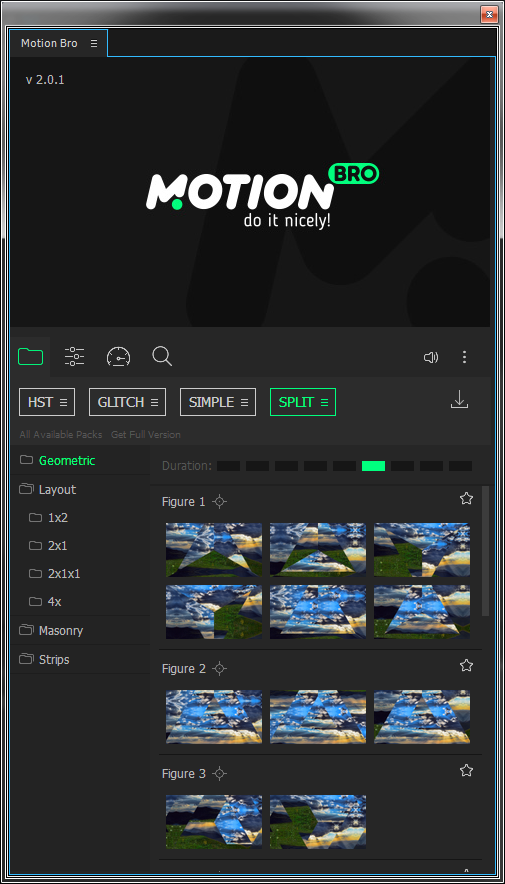505x884 pixels.
Task: Choose Figure 2 first preset thumbnail
Action: coord(214,717)
